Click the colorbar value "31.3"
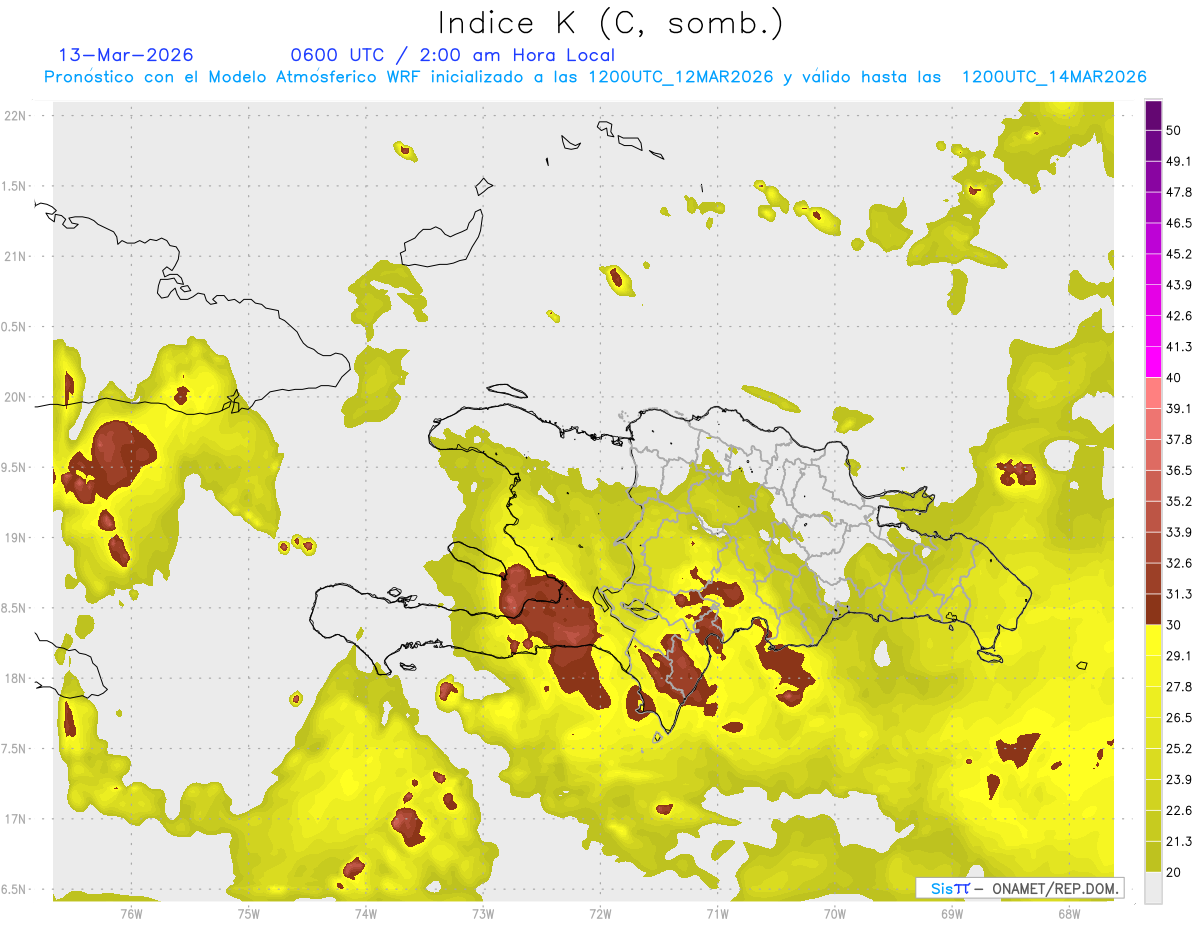 click(x=1179, y=594)
